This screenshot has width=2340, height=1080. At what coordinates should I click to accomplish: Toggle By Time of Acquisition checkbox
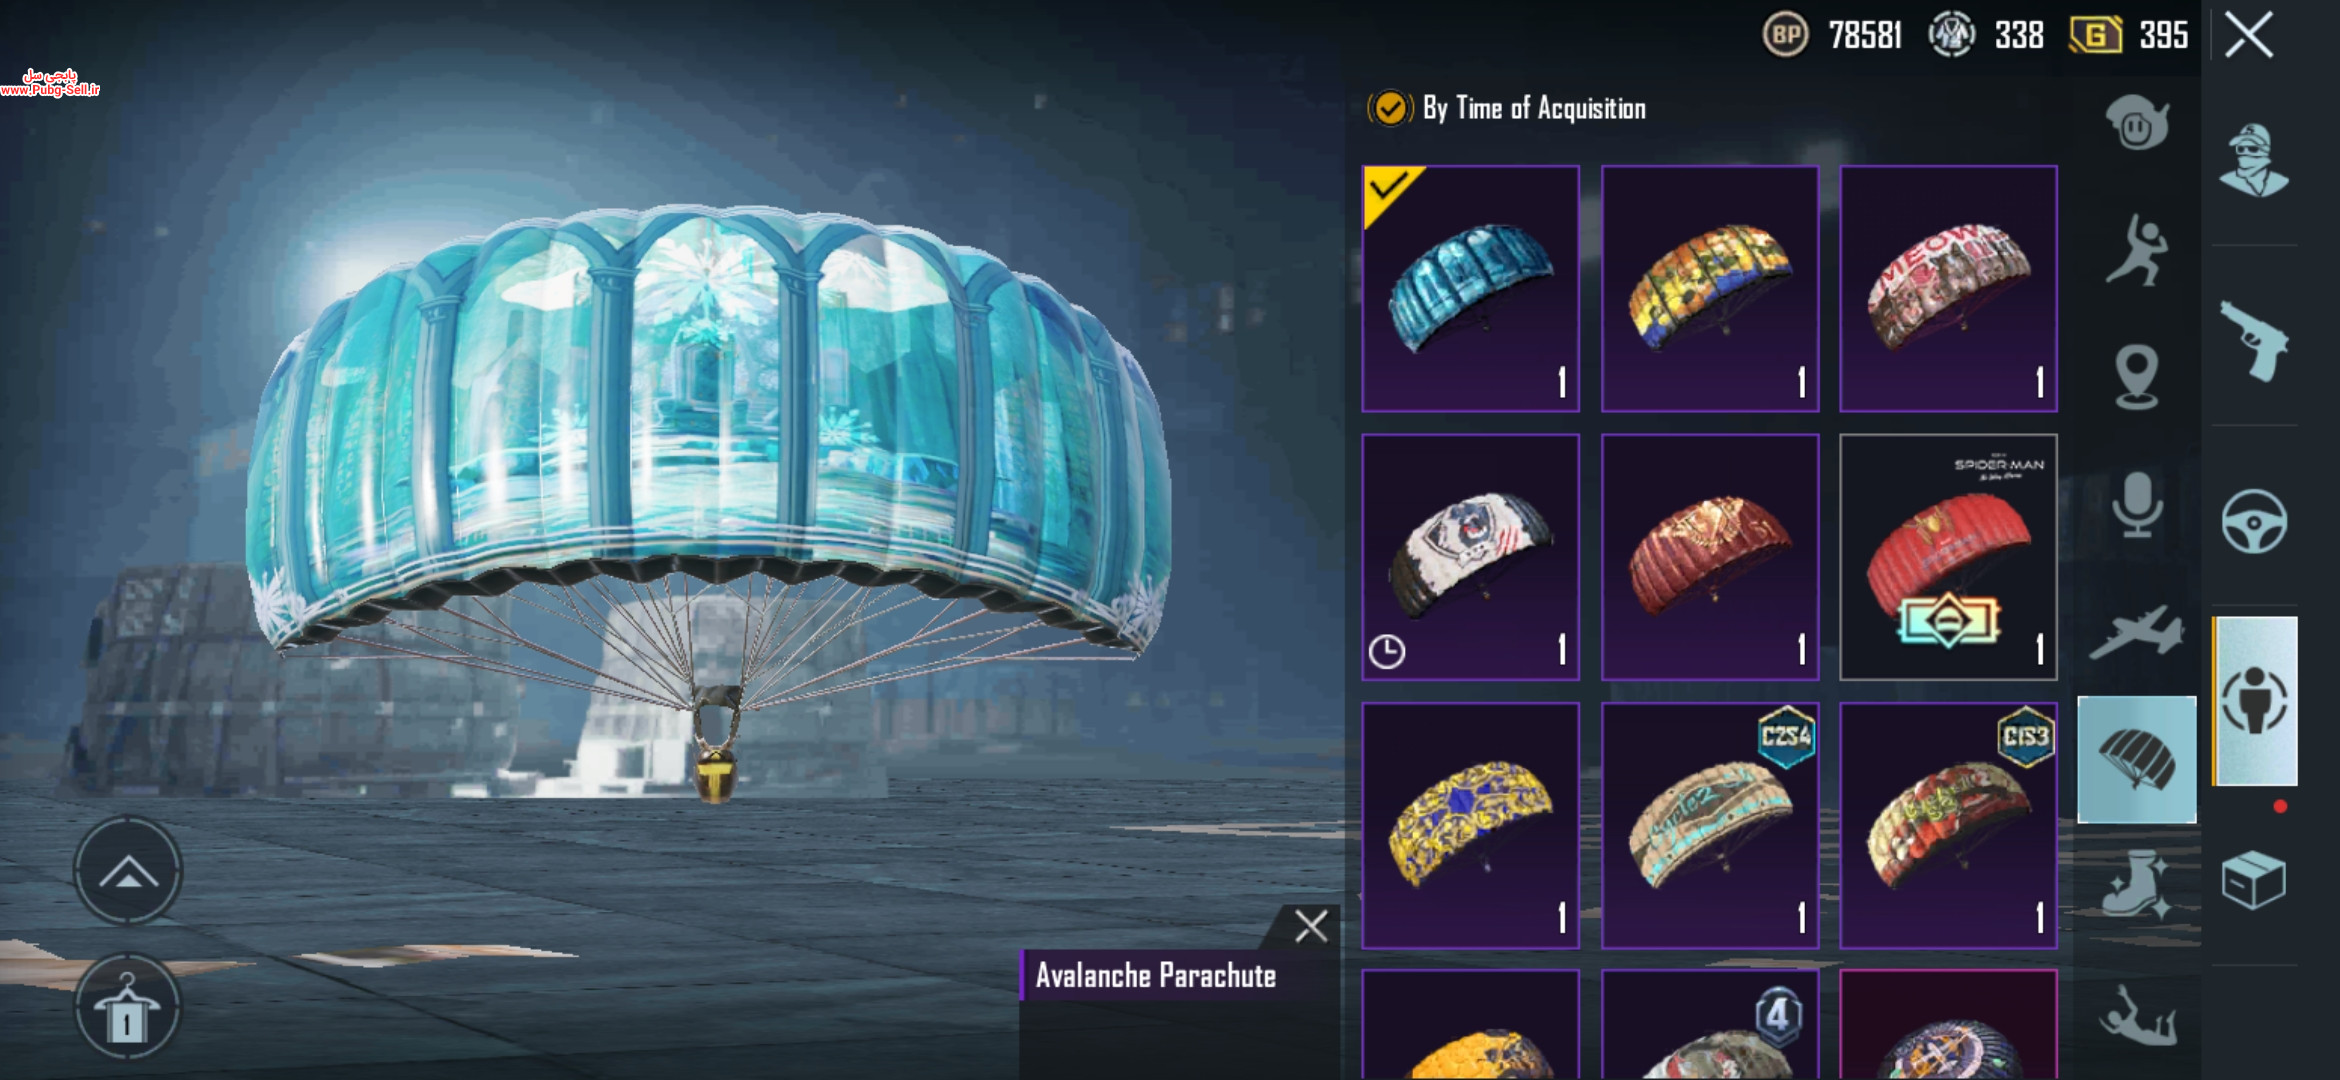[1390, 108]
